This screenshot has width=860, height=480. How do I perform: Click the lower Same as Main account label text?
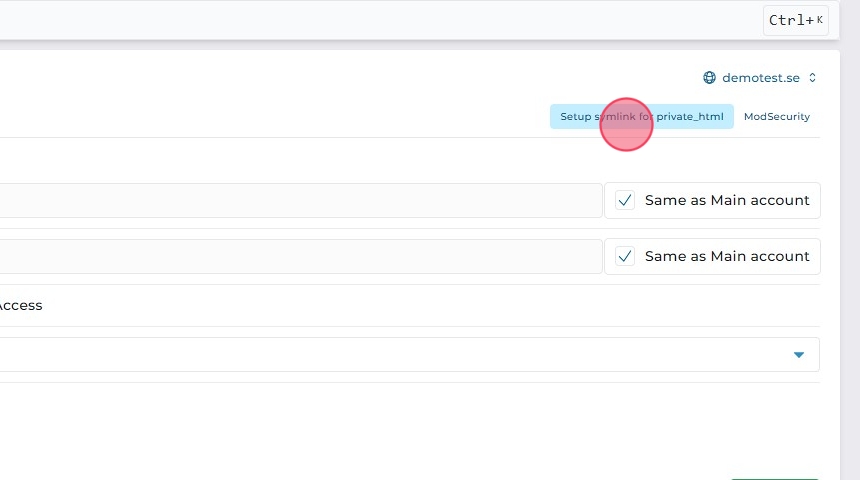tap(727, 256)
